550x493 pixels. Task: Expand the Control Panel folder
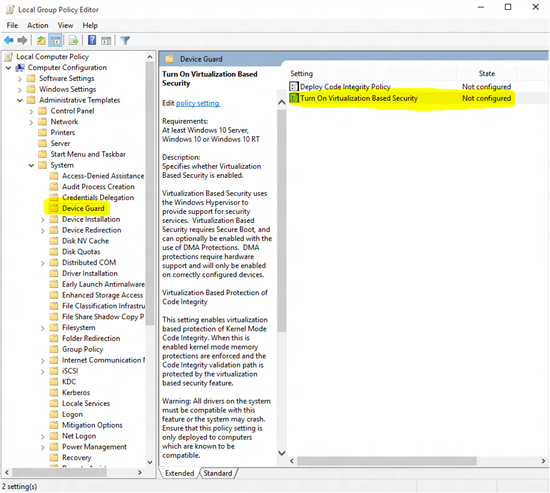[31, 112]
